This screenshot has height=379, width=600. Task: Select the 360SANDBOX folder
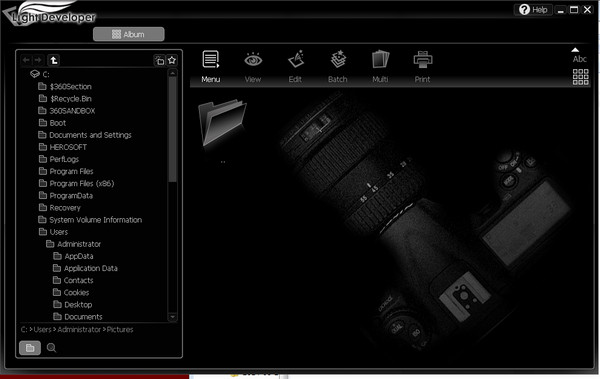point(67,111)
